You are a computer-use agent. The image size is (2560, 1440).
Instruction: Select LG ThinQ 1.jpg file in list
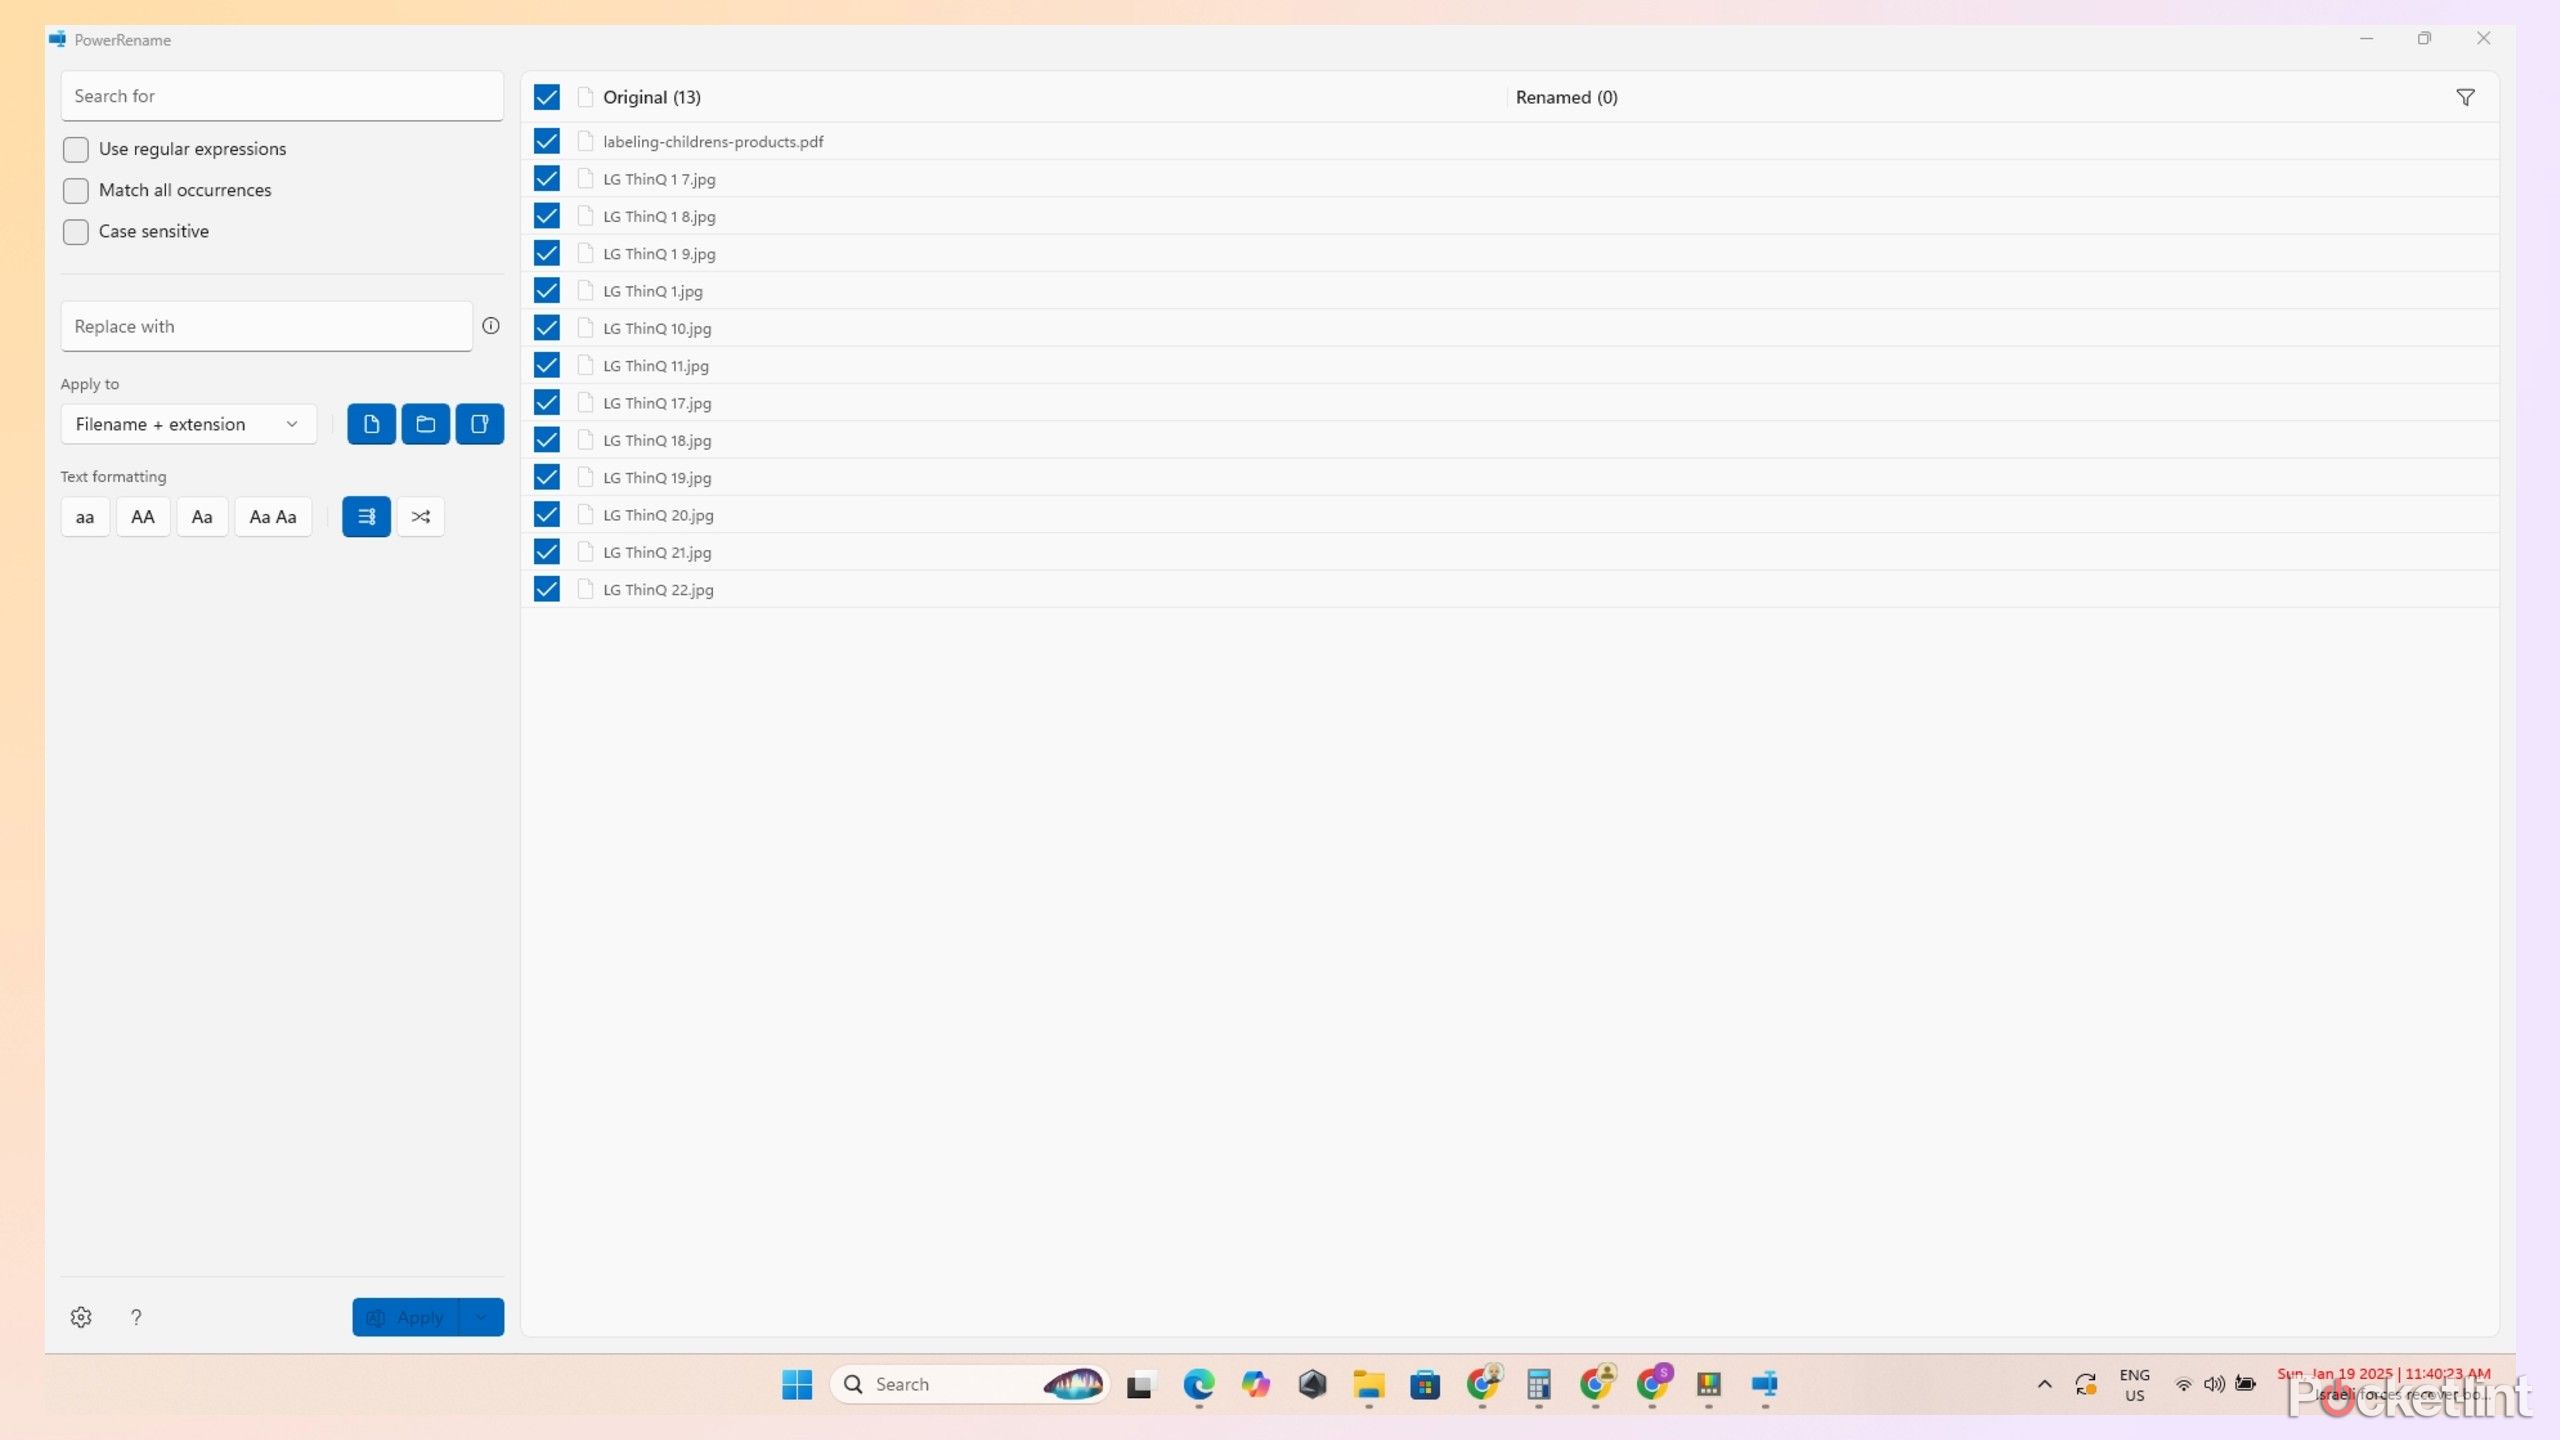click(651, 290)
